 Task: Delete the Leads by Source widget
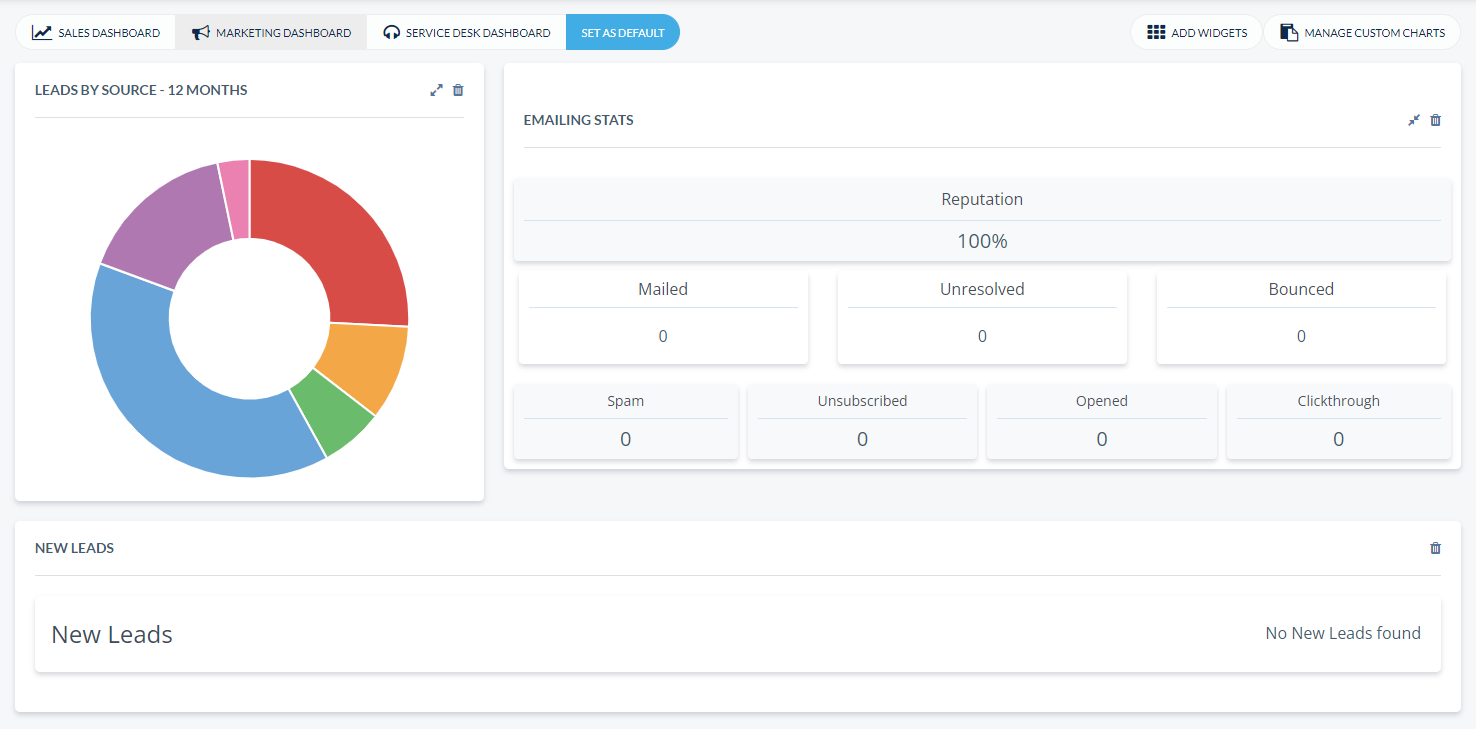pyautogui.click(x=458, y=90)
